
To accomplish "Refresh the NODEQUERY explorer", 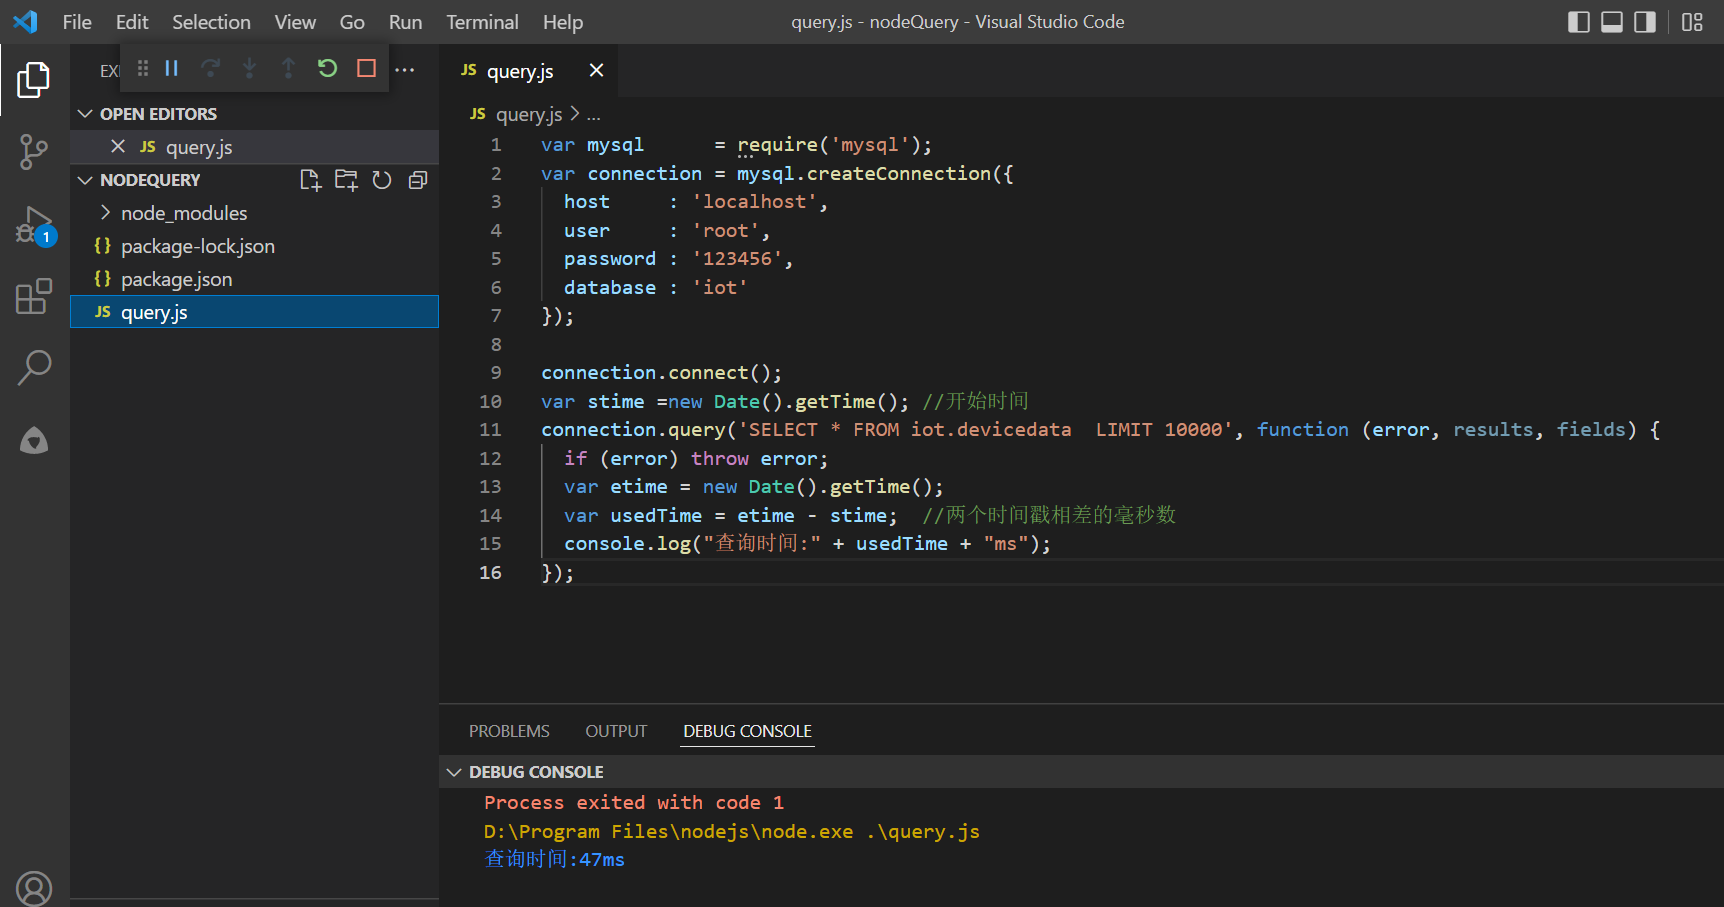I will 382,180.
